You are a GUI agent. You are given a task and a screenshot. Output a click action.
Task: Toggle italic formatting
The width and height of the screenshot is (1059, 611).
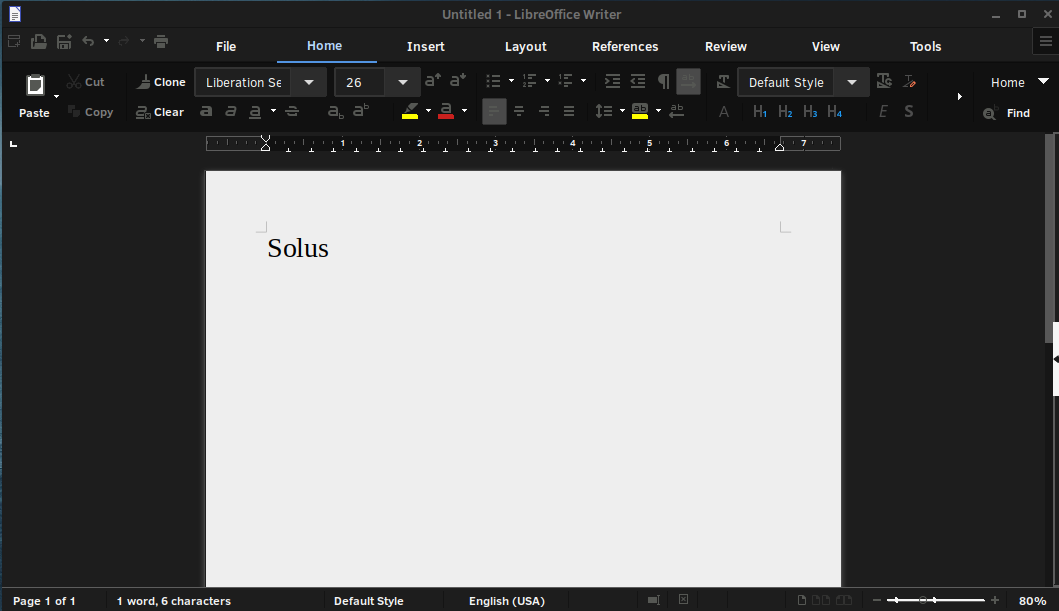click(230, 111)
